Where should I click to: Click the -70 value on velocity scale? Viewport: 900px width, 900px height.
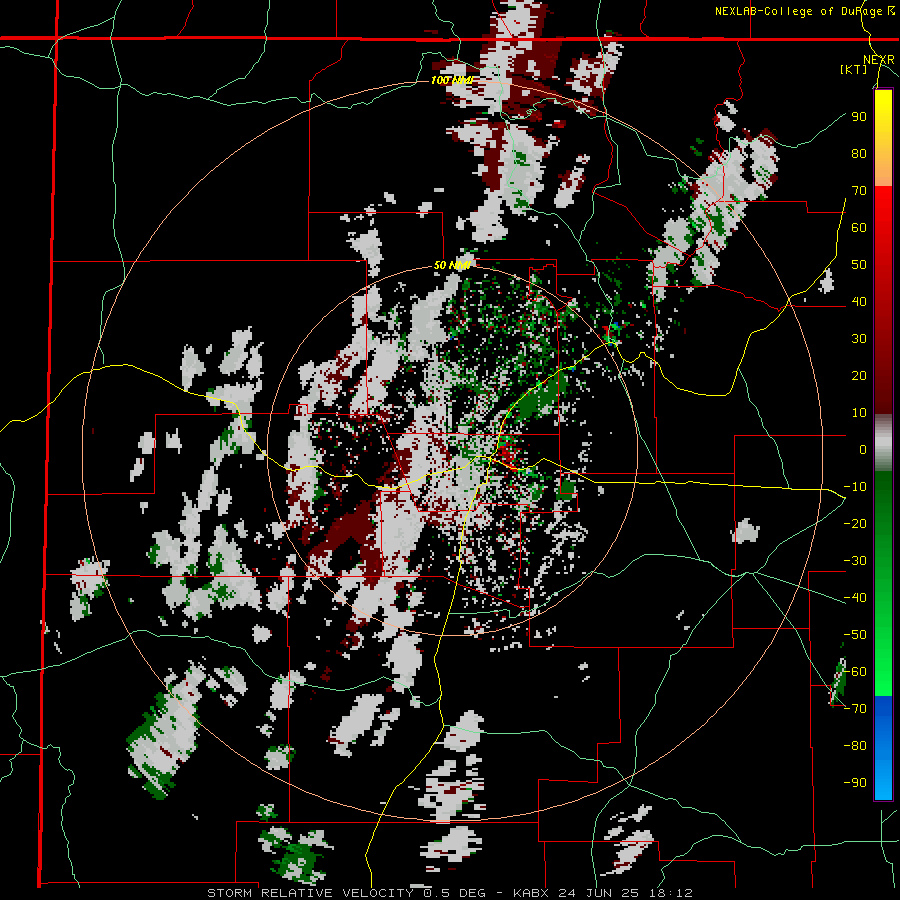pyautogui.click(x=855, y=709)
